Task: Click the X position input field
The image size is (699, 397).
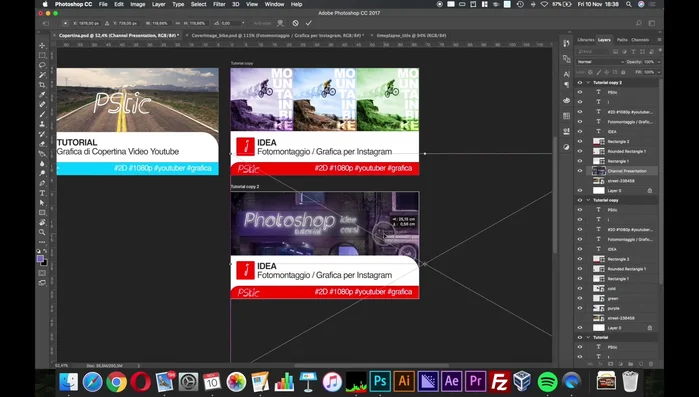Action: click(x=90, y=23)
